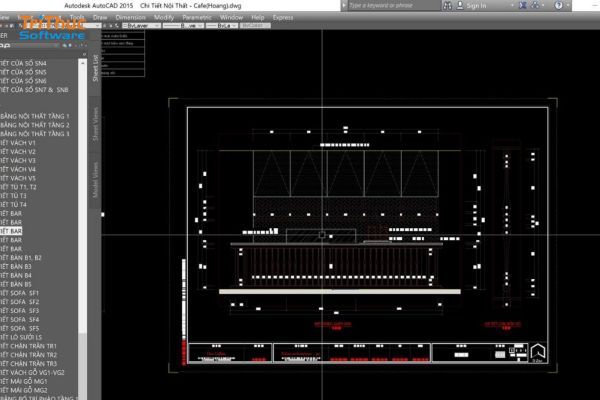This screenshot has width=600, height=400.
Task: Select sheet 'VÁCH V1'
Action: click(18, 143)
